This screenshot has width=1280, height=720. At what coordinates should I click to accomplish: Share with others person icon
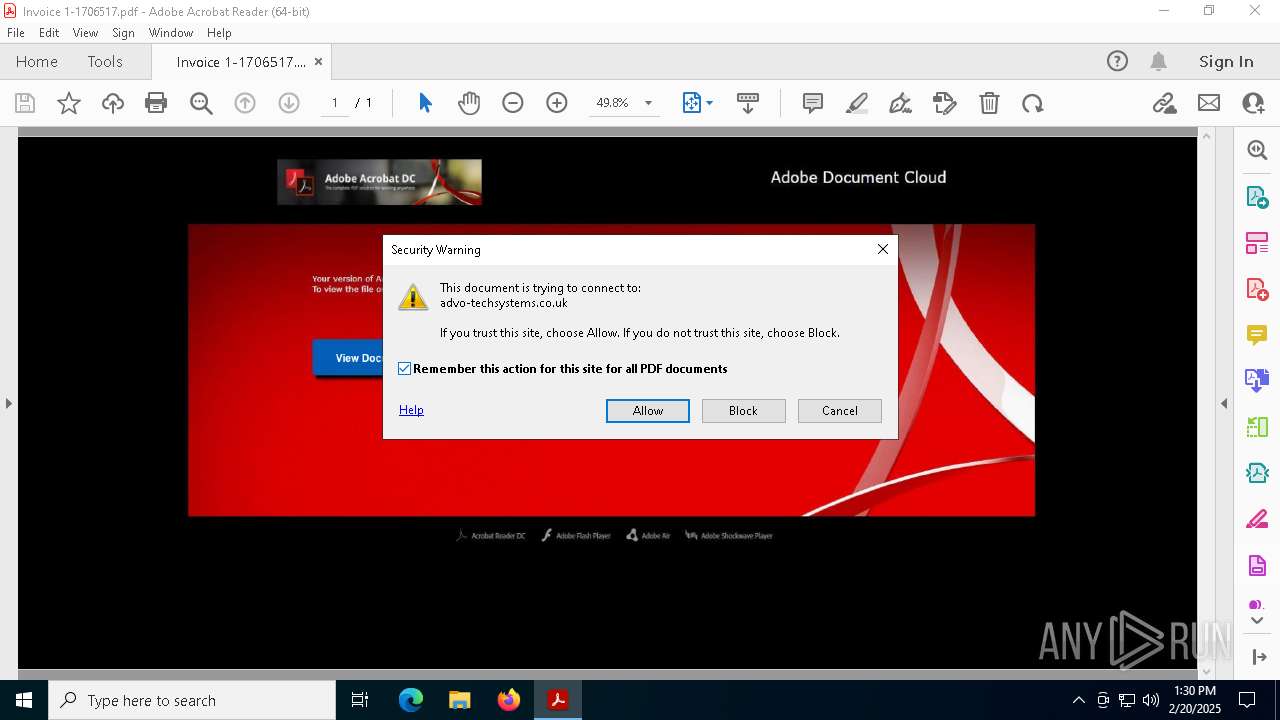(1253, 103)
